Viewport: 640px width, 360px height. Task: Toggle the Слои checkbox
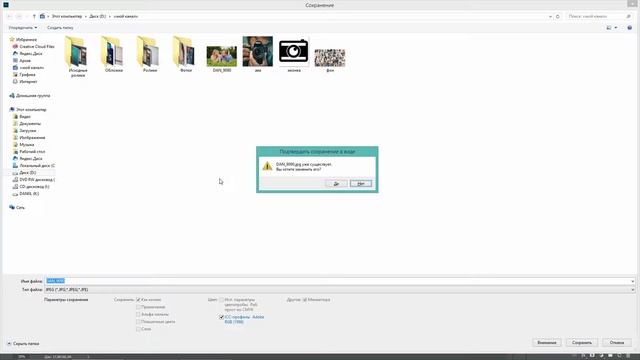point(138,329)
